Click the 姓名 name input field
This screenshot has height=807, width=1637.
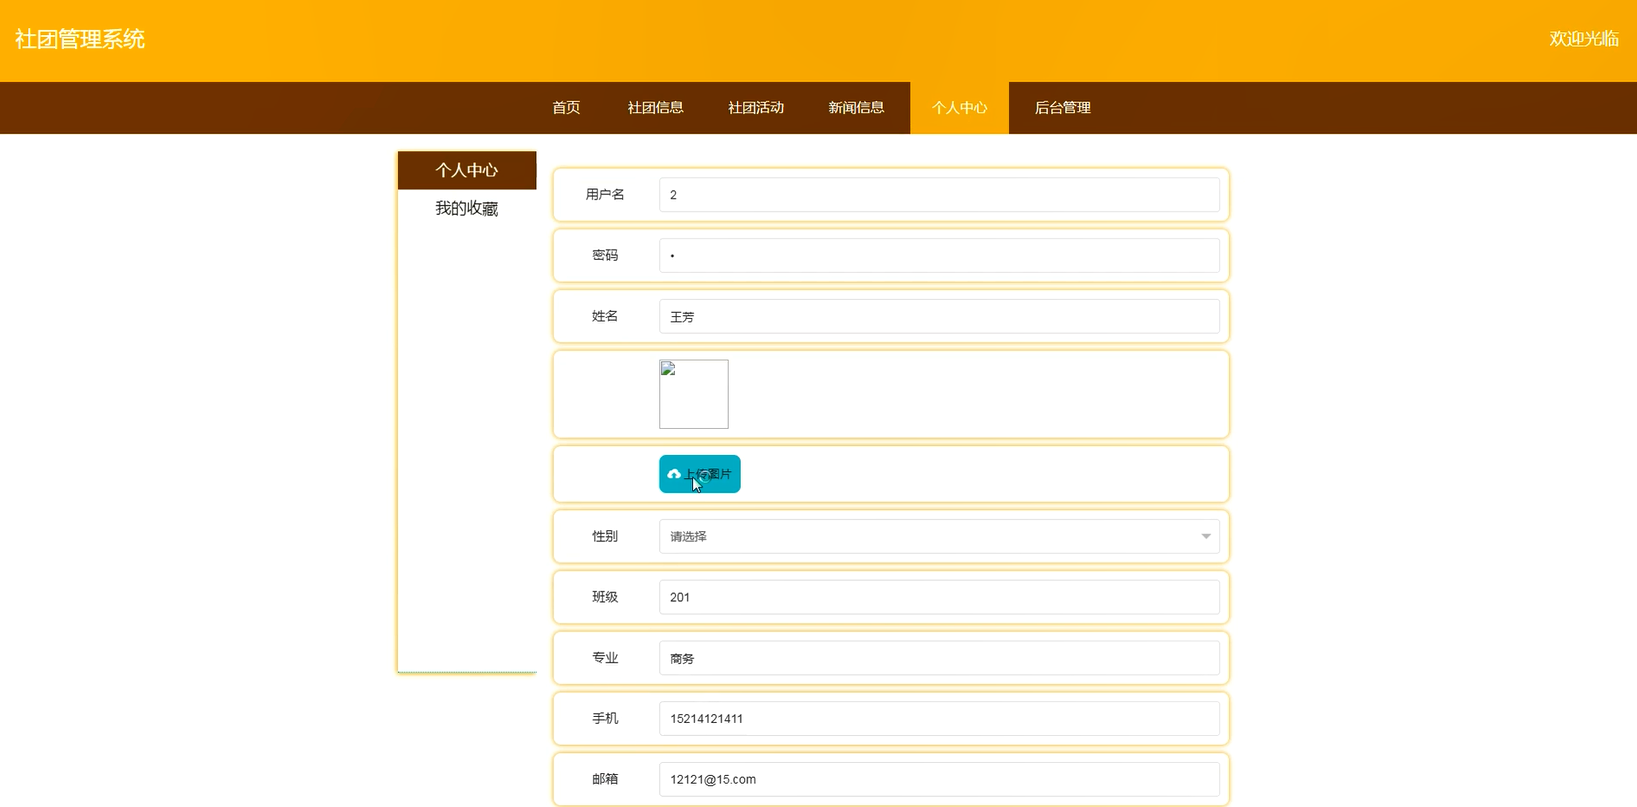click(938, 316)
